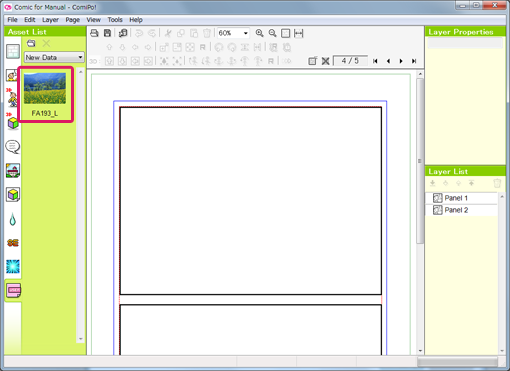Click the Save icon in toolbar
Screen dimensions: 510x371
pyautogui.click(x=107, y=33)
